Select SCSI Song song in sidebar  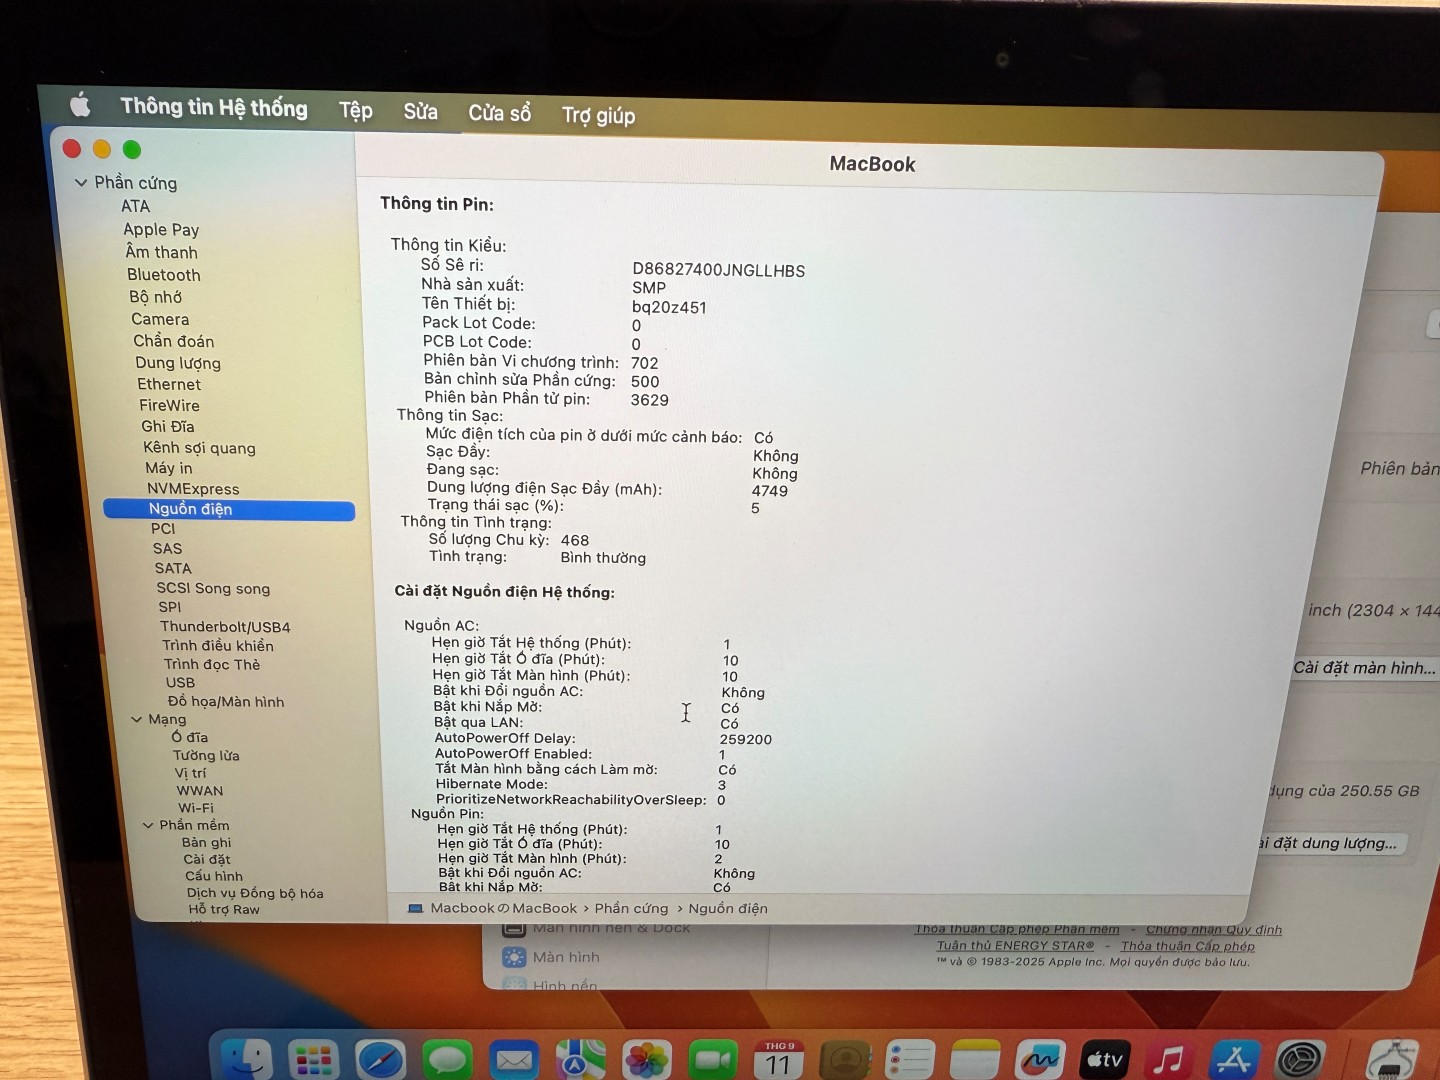(213, 588)
